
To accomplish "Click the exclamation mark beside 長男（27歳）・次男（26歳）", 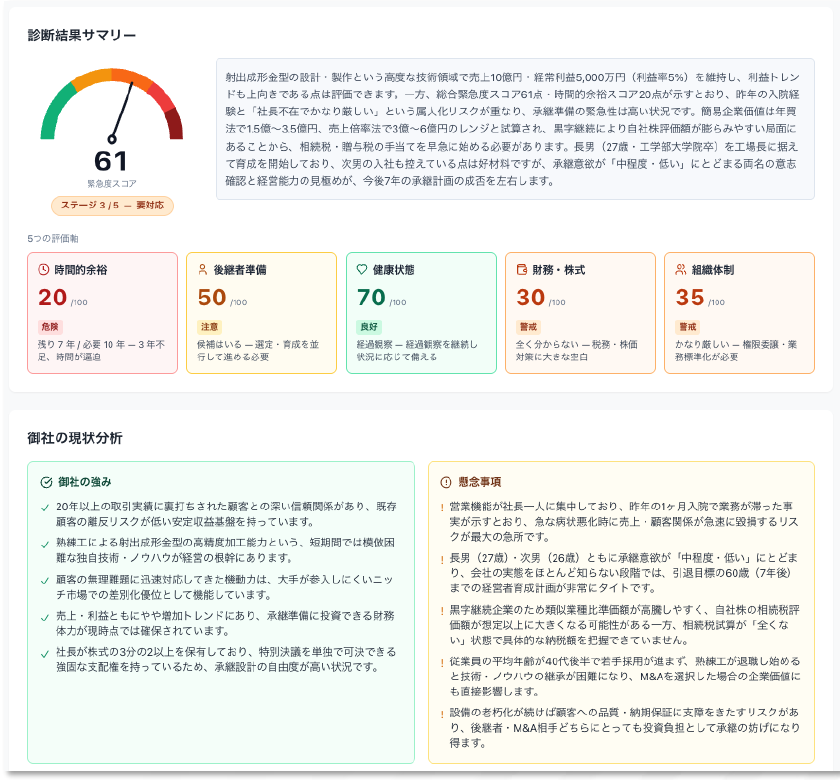I will pyautogui.click(x=442, y=559).
